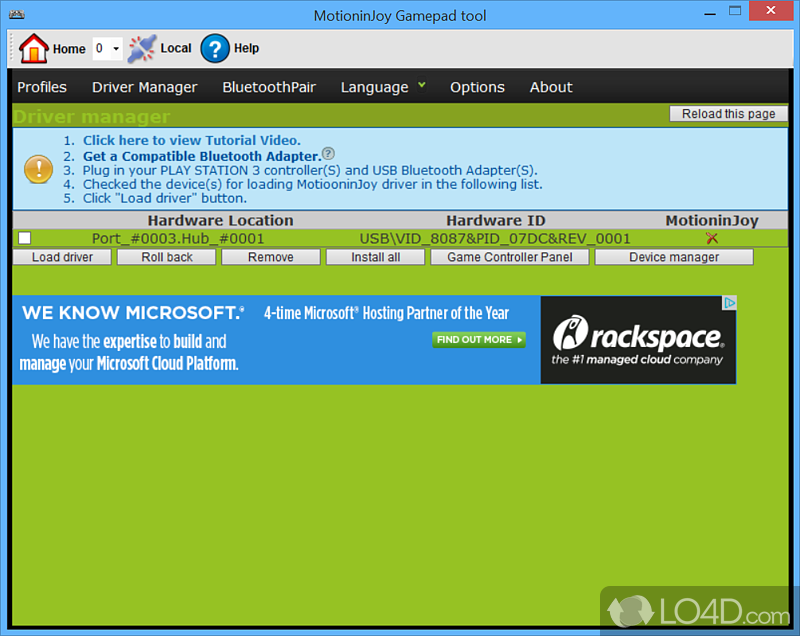Click the Load driver button

(x=62, y=257)
